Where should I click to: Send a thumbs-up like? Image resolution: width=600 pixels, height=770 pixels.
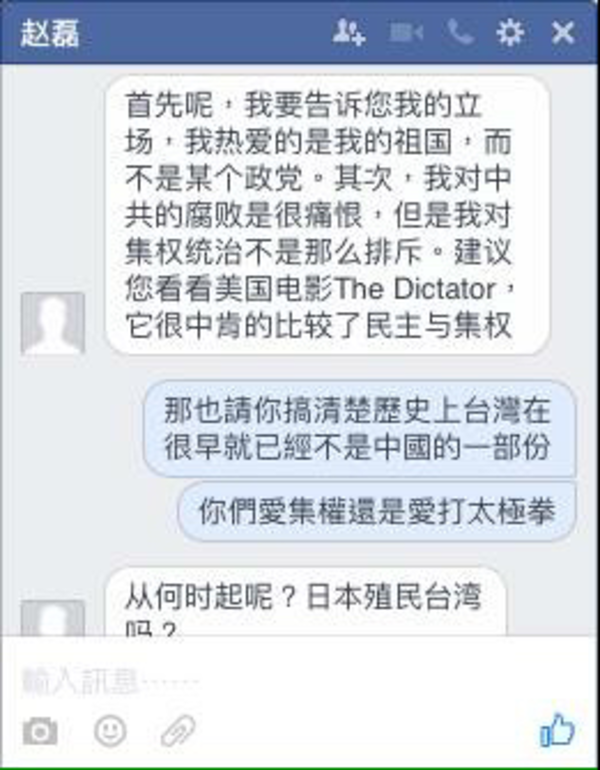pos(557,730)
